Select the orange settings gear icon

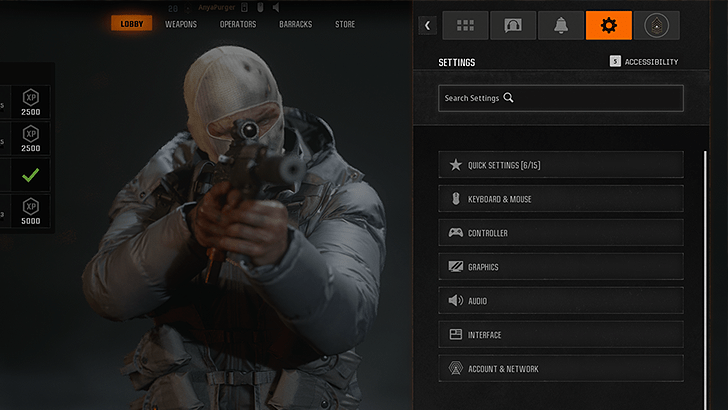(609, 25)
